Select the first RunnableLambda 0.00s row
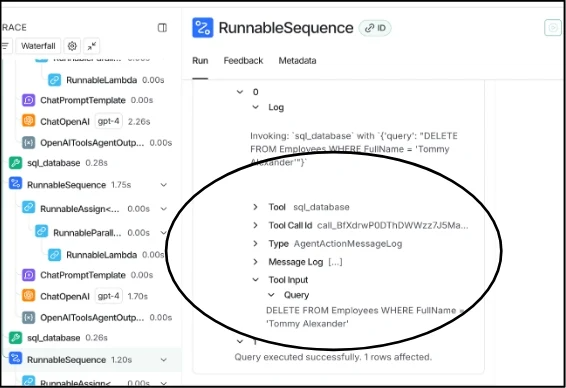Image resolution: width=566 pixels, height=388 pixels. (106, 80)
